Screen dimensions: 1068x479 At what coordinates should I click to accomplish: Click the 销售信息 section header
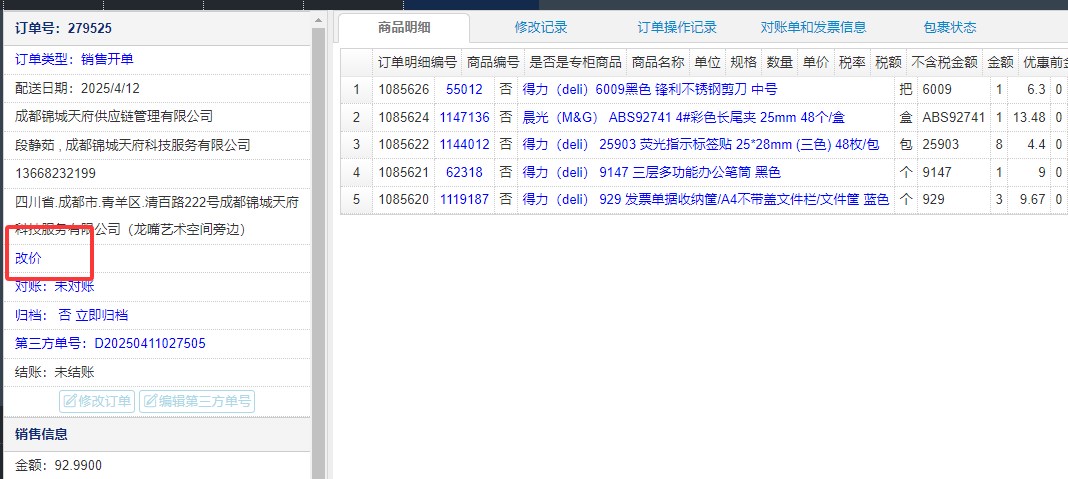coord(41,435)
